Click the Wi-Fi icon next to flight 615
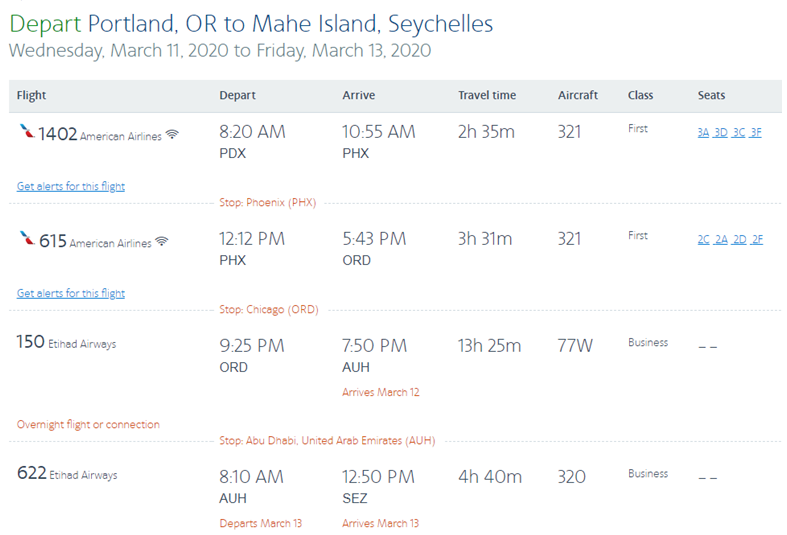Image resolution: width=787 pixels, height=535 pixels. (x=162, y=241)
